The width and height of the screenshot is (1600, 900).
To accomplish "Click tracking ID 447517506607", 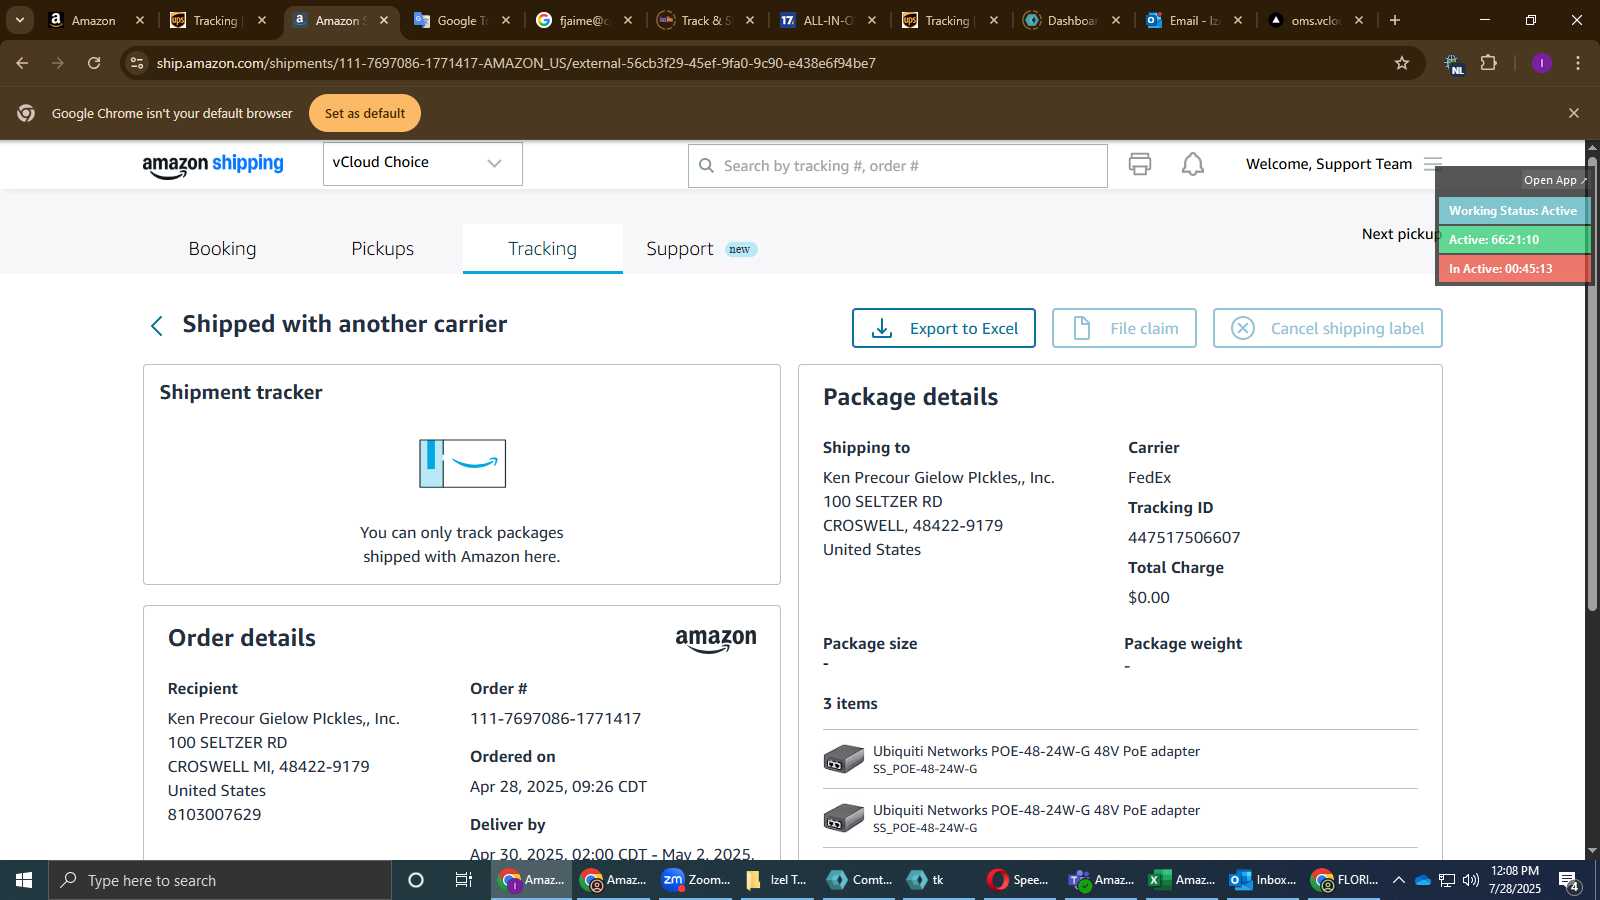I will tap(1184, 537).
